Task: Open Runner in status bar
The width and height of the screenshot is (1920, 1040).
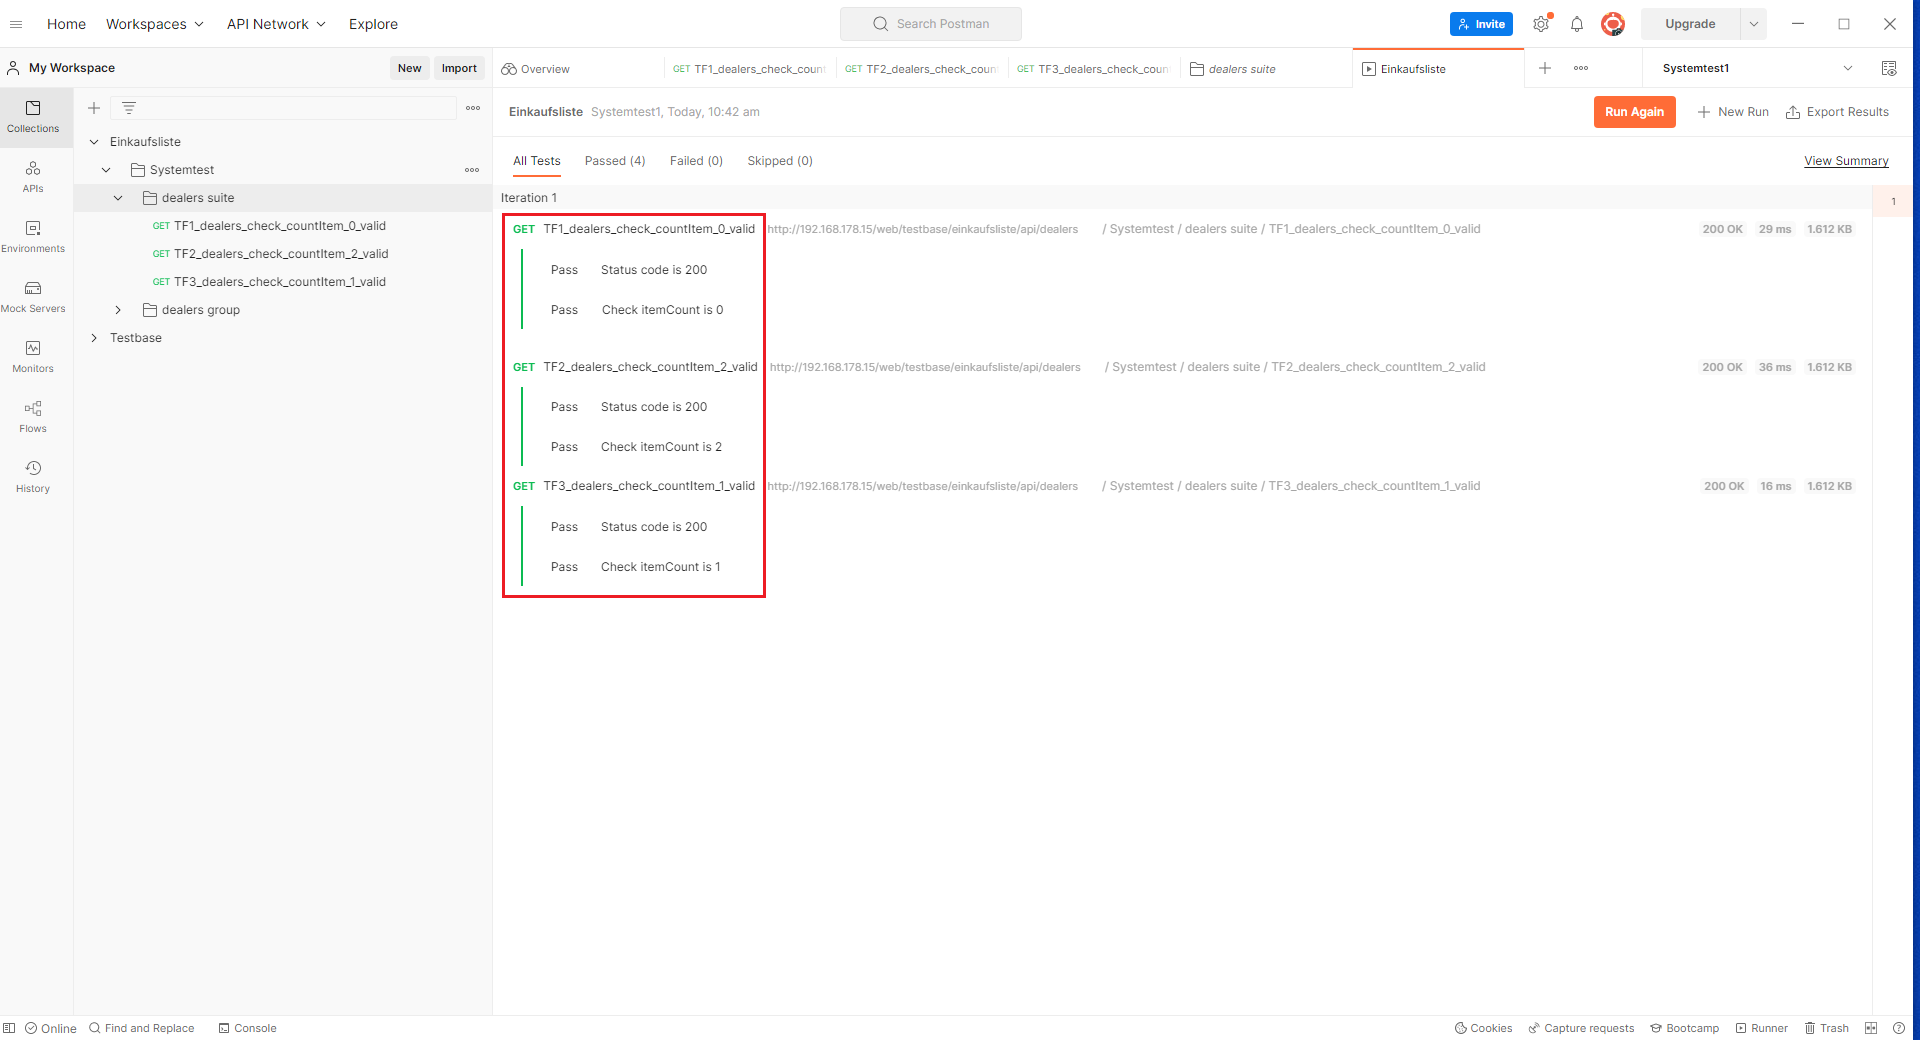Action: (1762, 1028)
